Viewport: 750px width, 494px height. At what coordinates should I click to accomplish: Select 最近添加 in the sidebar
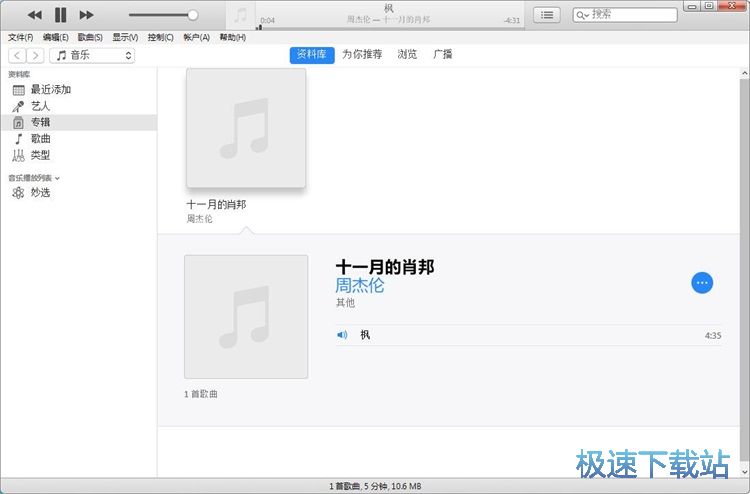point(78,89)
